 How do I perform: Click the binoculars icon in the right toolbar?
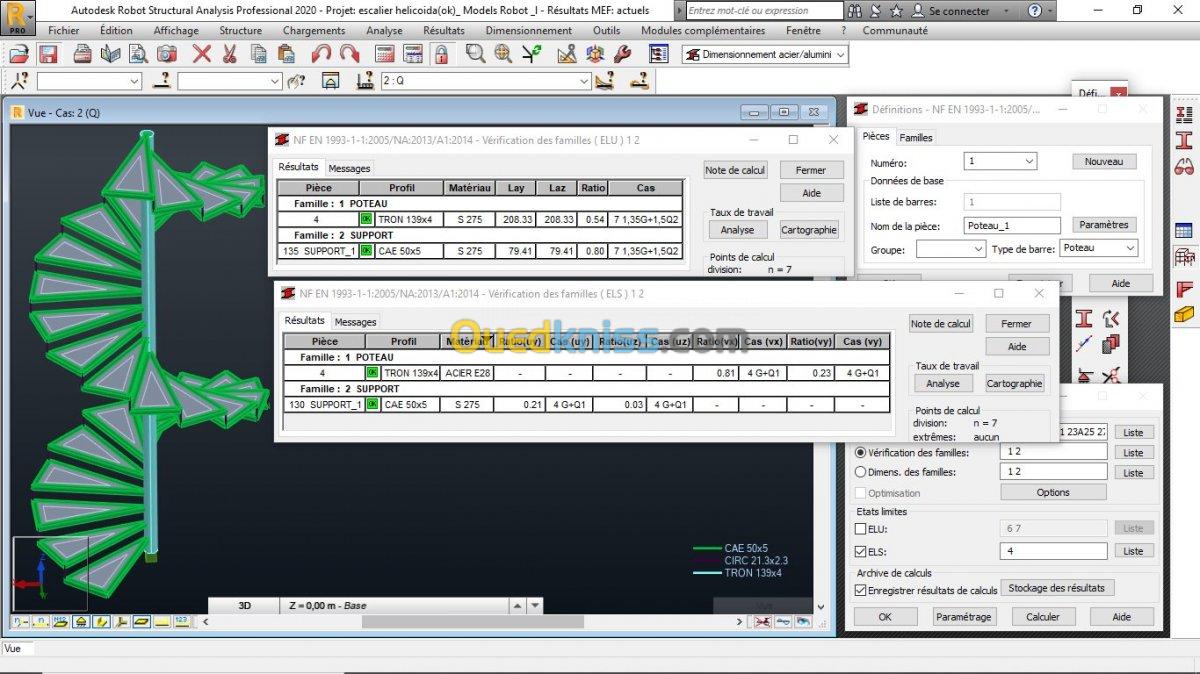coord(1184,166)
